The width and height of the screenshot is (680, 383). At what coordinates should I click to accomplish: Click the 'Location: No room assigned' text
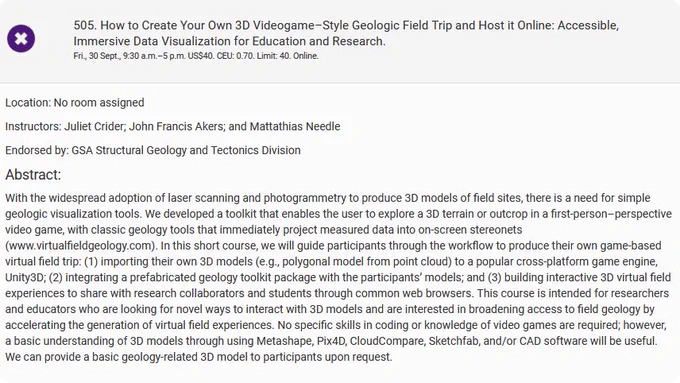75,103
